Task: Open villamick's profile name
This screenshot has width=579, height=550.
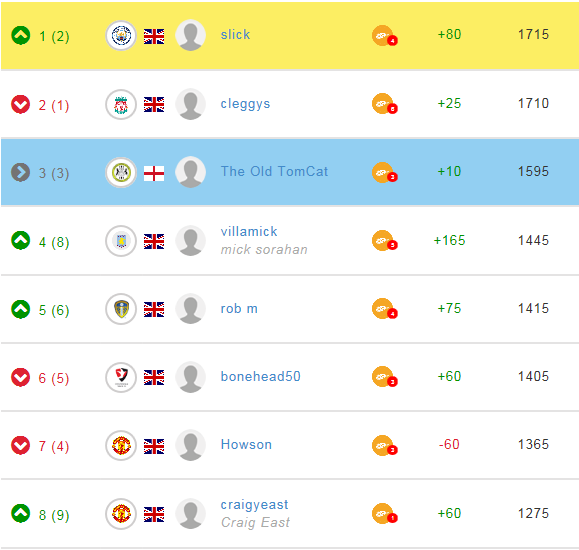Action: 249,232
